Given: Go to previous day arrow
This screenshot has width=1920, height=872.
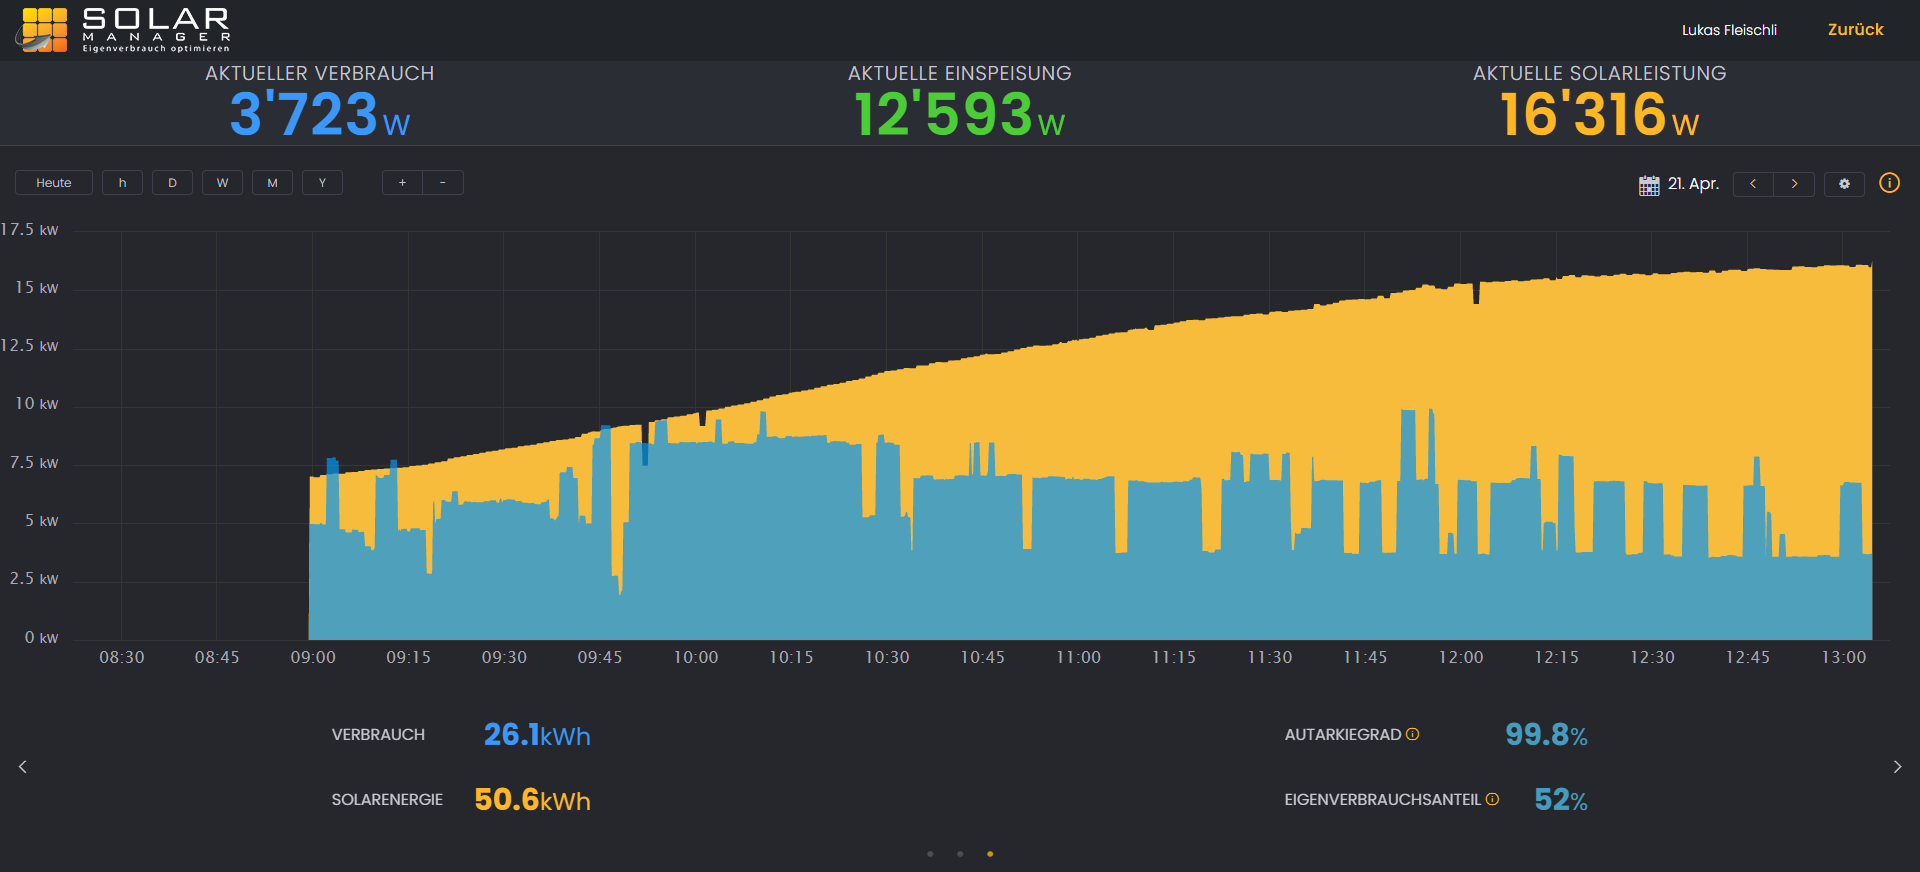Looking at the screenshot, I should tap(1753, 184).
